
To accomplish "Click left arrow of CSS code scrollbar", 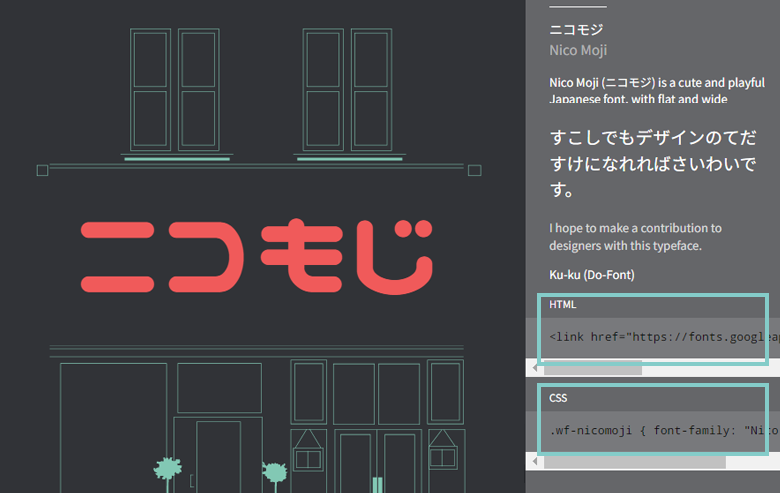I will (x=535, y=461).
